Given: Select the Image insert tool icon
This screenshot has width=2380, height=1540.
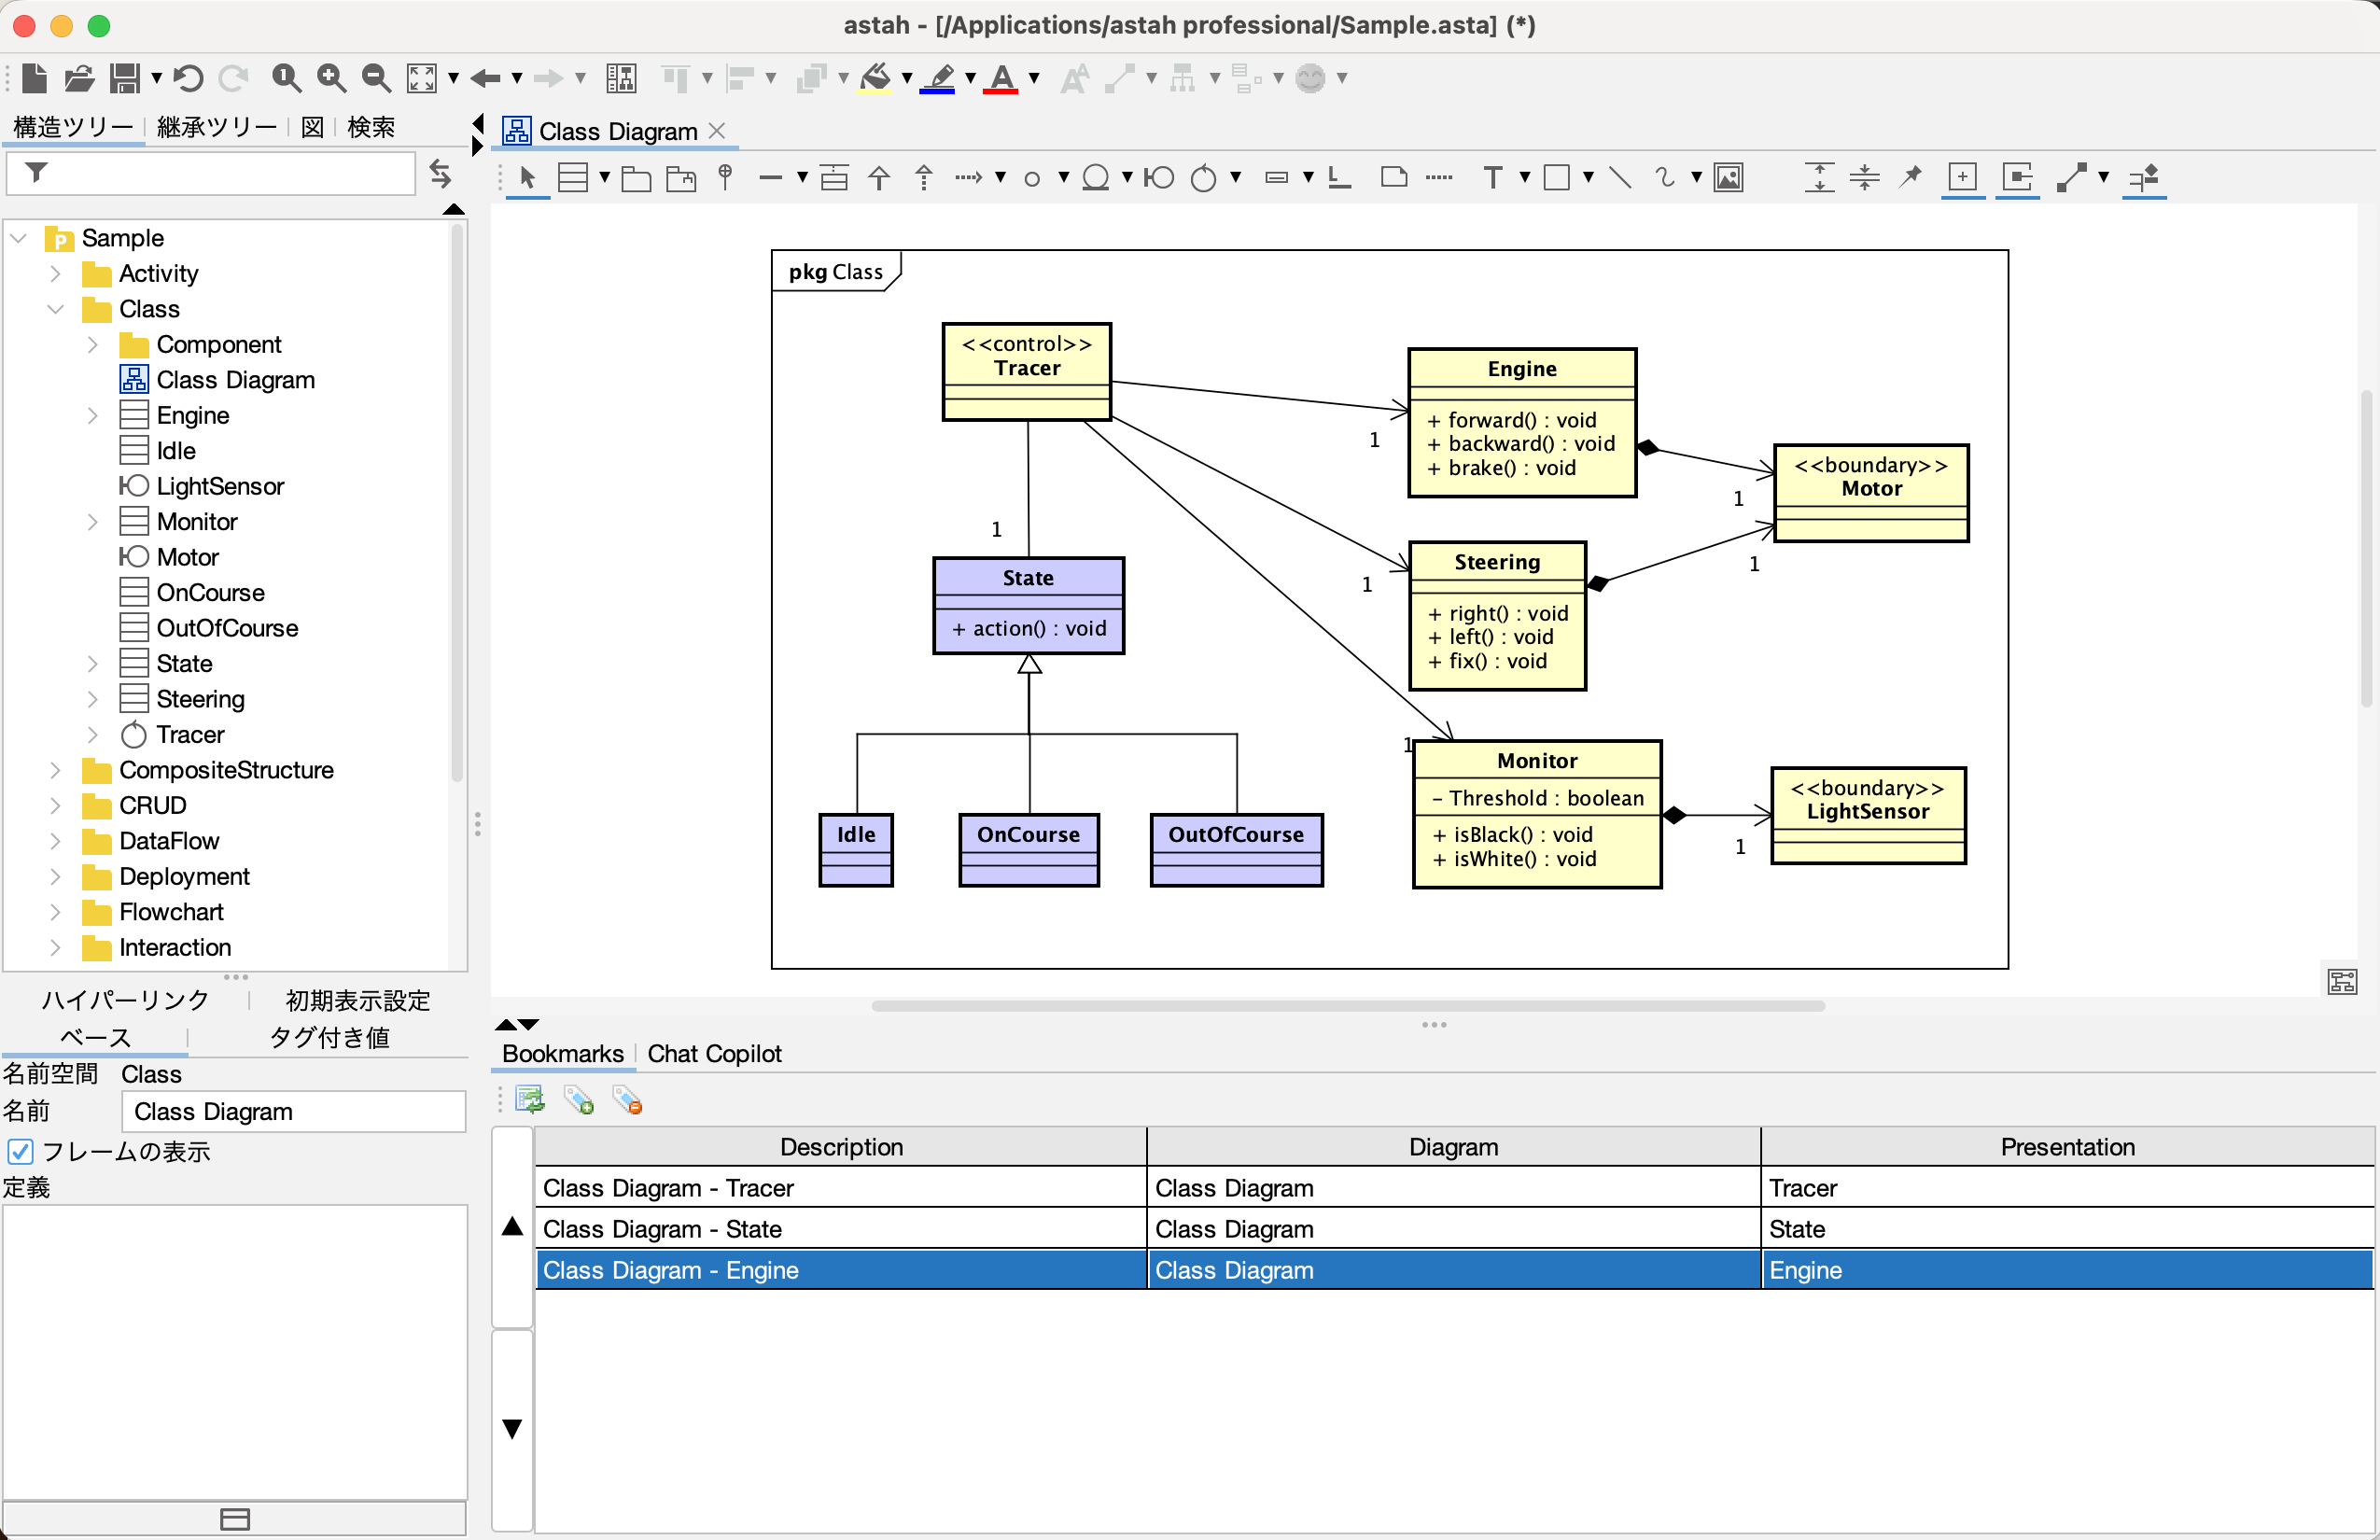Looking at the screenshot, I should [1728, 178].
